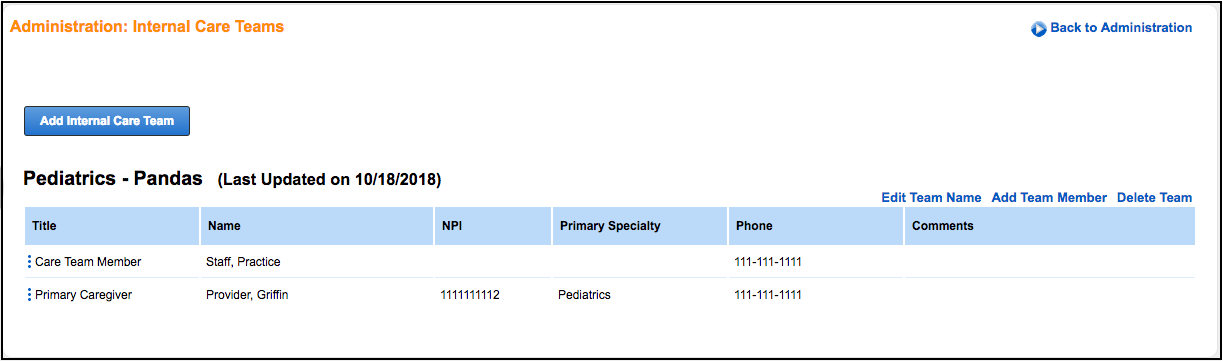The height and width of the screenshot is (361, 1223).
Task: Click the phone number for Staff, Practice
Action: coord(768,262)
